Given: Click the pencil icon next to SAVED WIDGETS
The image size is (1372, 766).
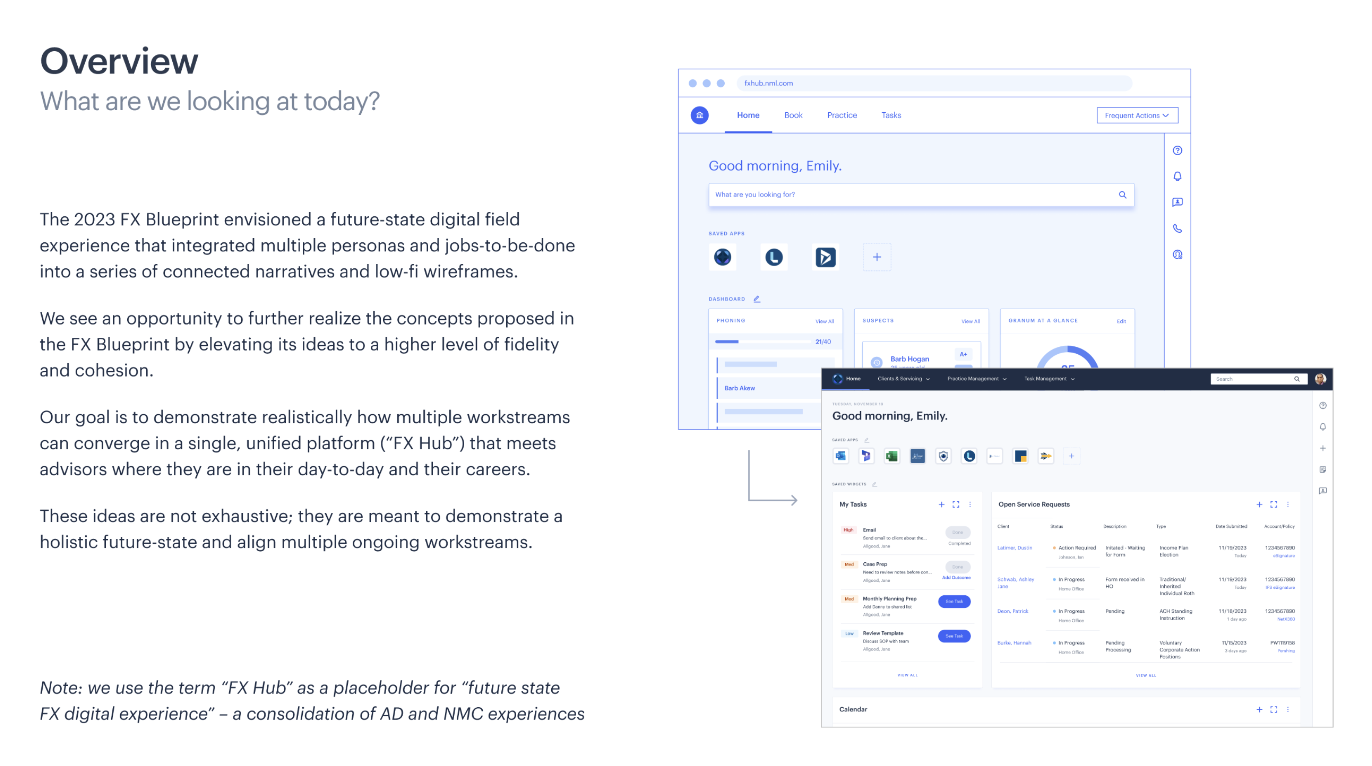Looking at the screenshot, I should [873, 484].
